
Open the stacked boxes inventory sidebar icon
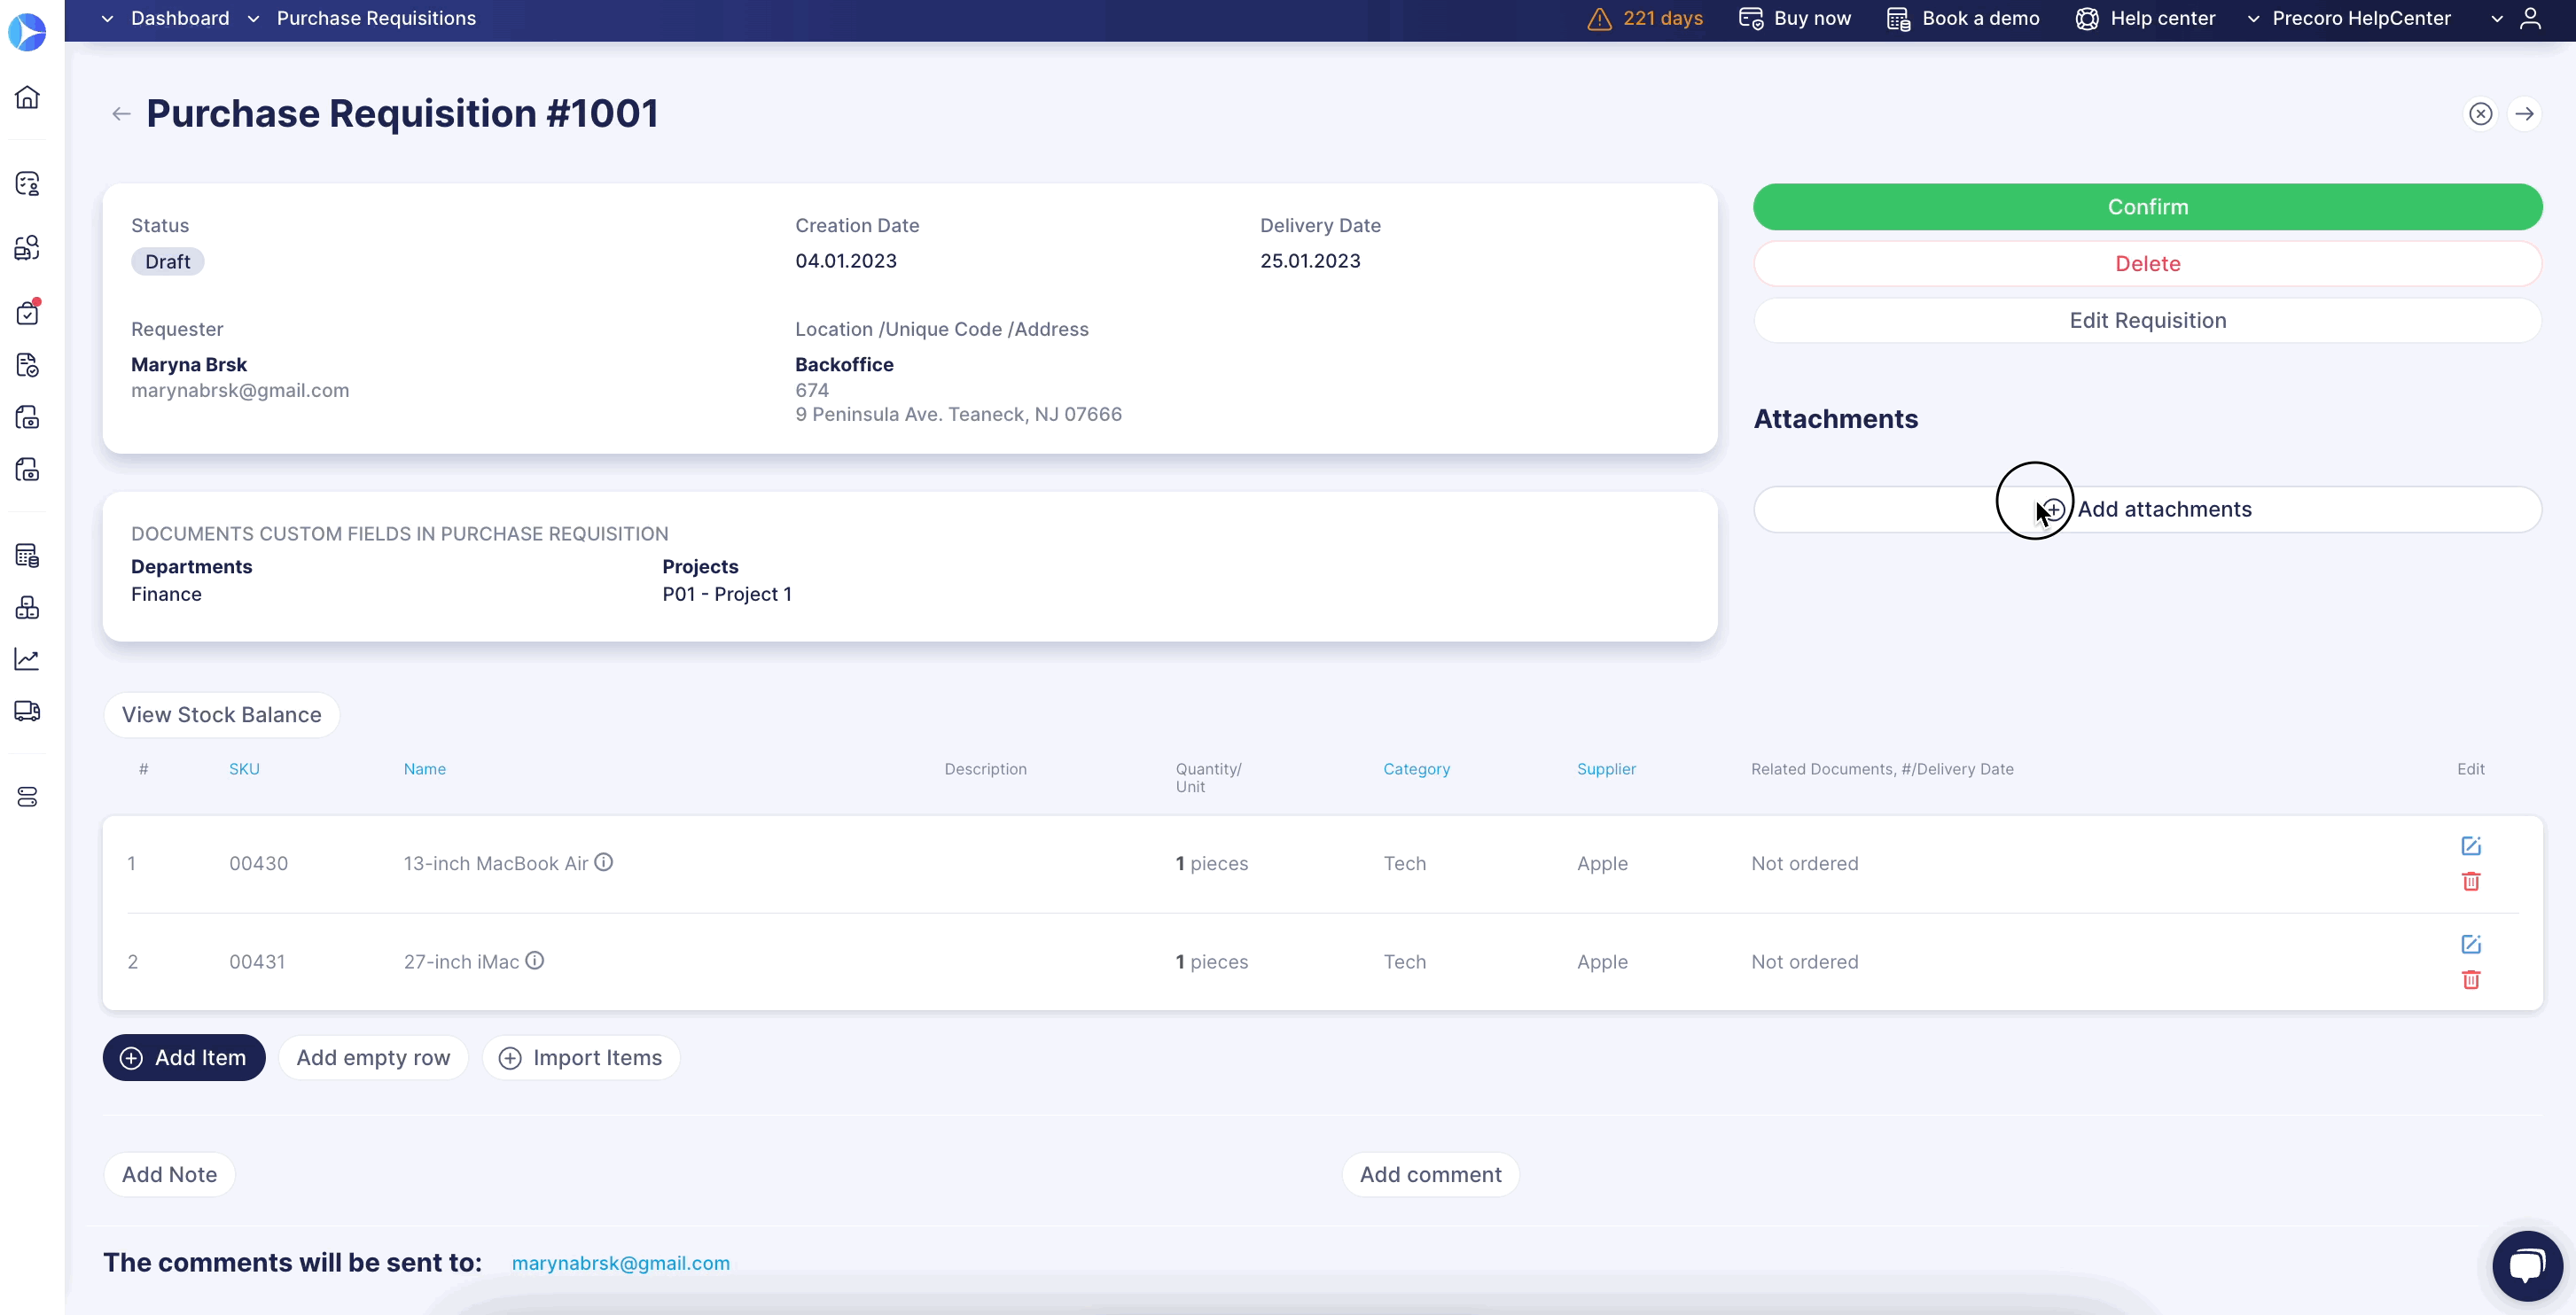pyautogui.click(x=27, y=608)
